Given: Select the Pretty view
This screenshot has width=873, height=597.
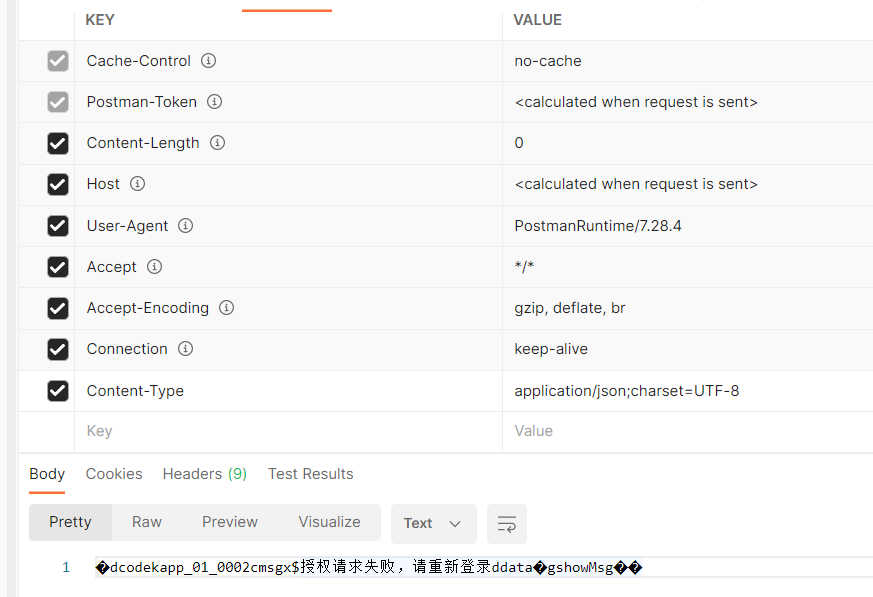Looking at the screenshot, I should (70, 522).
